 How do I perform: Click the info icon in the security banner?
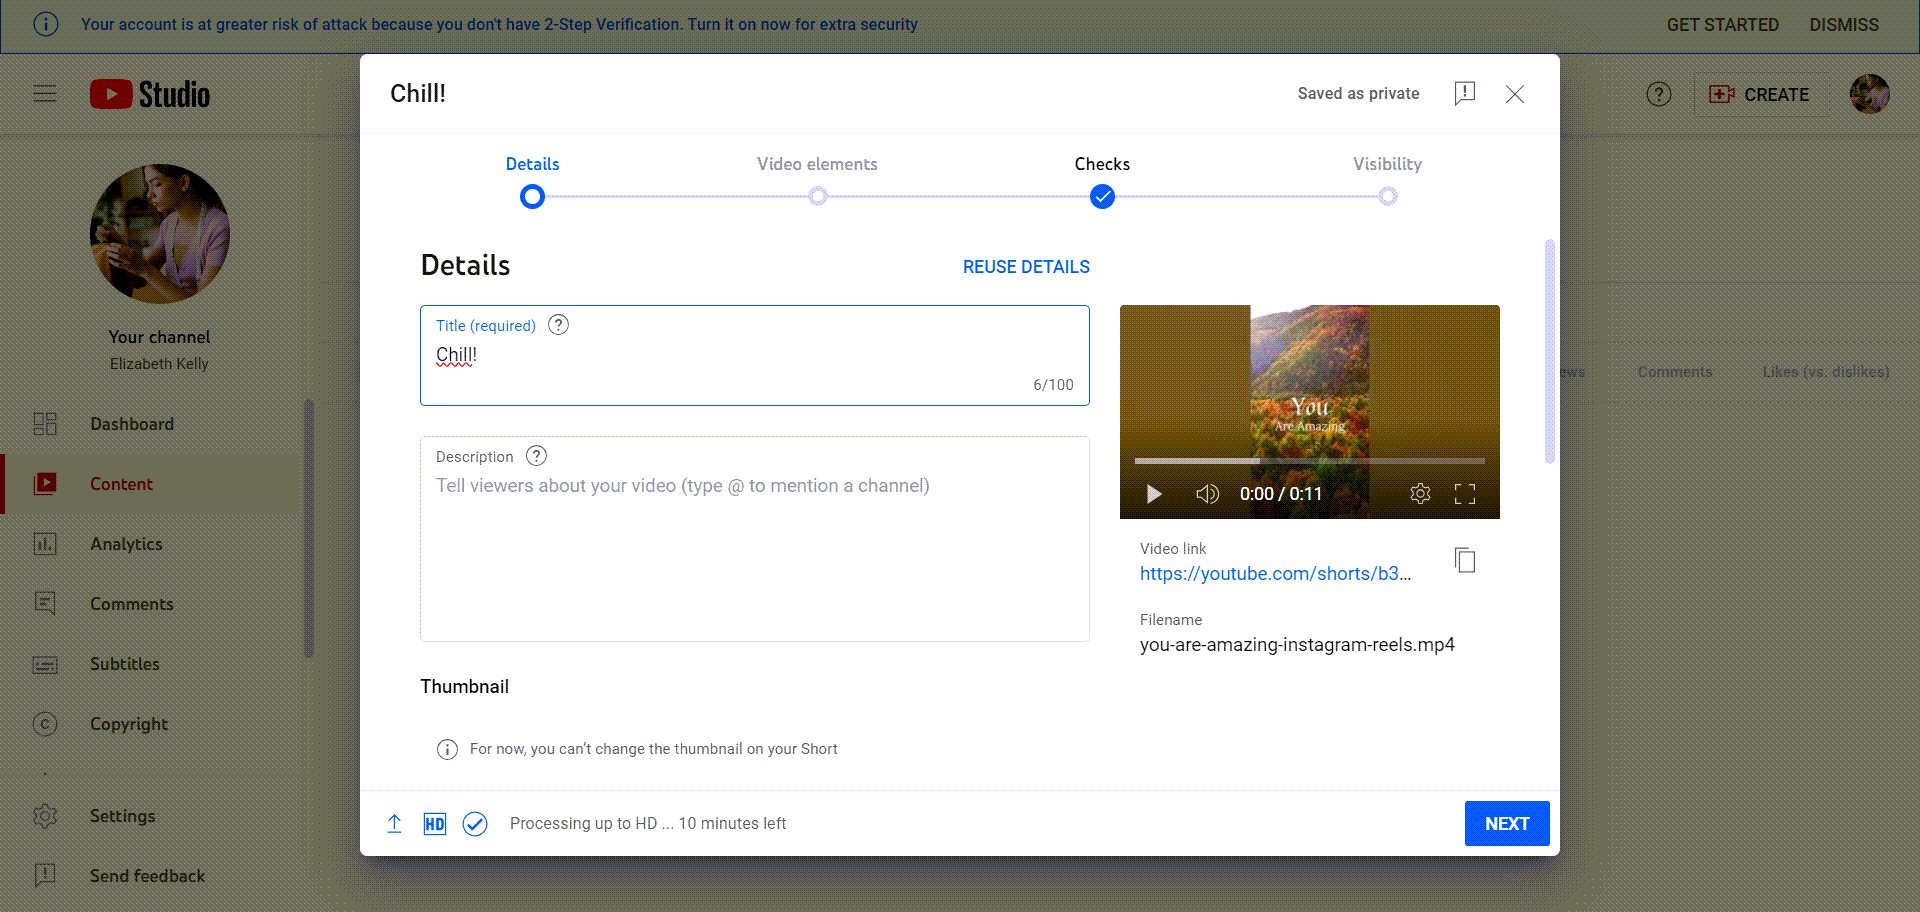coord(46,24)
